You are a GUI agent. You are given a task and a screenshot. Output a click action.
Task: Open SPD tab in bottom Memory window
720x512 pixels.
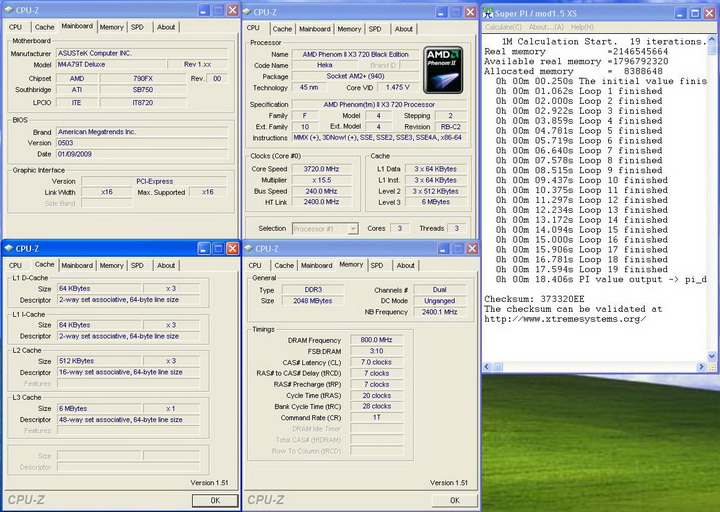(377, 265)
